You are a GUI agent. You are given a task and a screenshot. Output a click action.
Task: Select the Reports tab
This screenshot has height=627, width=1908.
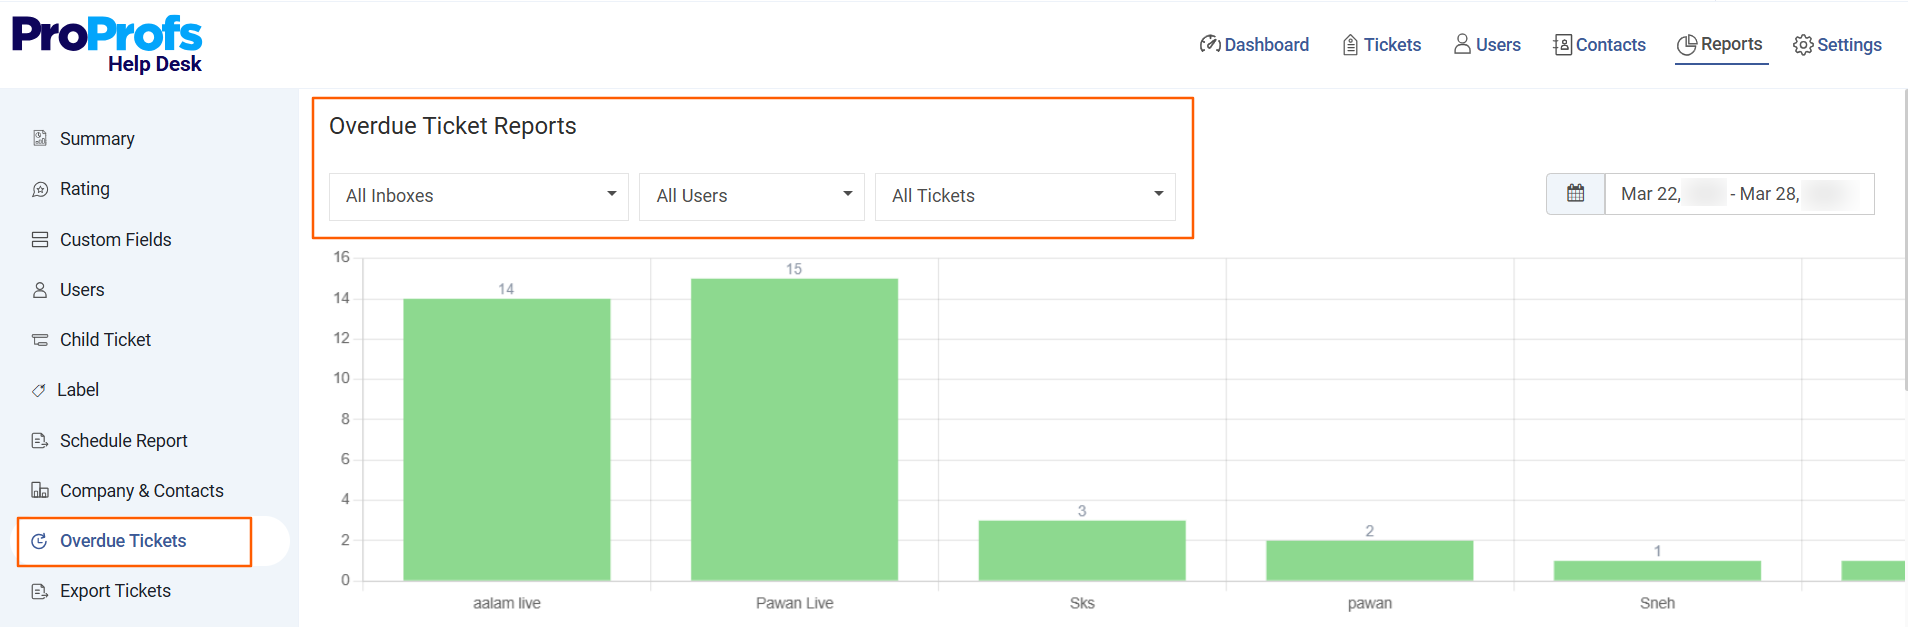tap(1721, 45)
